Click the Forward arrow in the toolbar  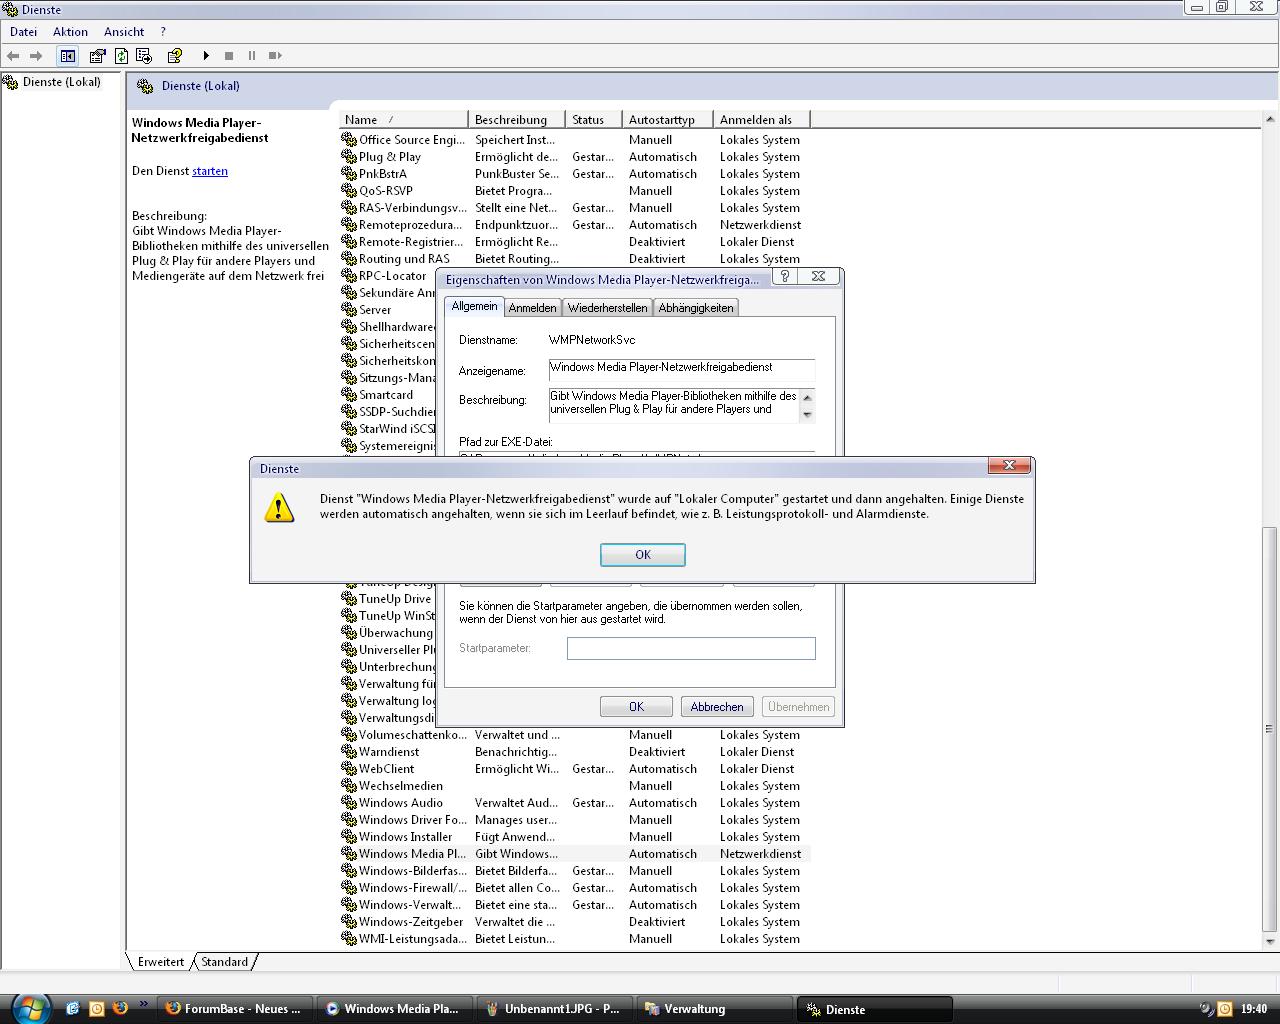(x=36, y=56)
